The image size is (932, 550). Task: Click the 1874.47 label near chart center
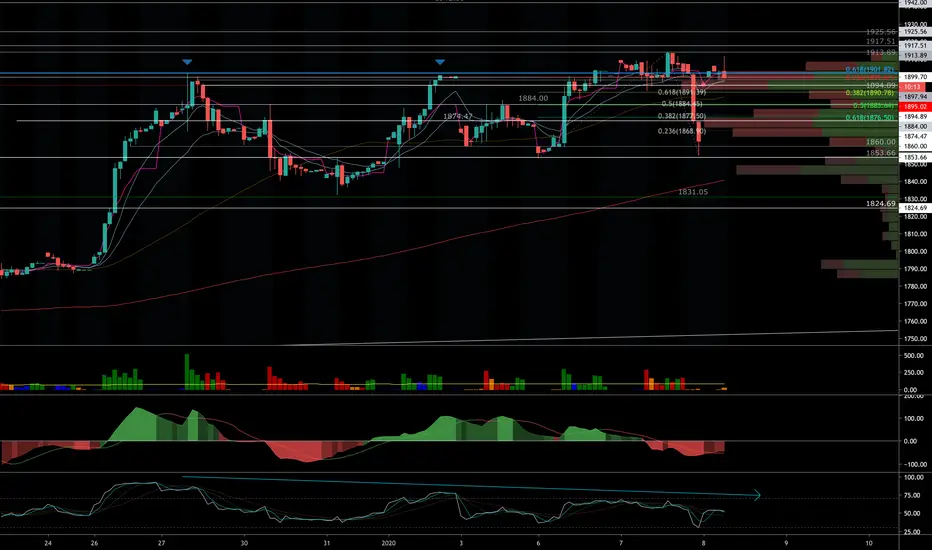(458, 116)
